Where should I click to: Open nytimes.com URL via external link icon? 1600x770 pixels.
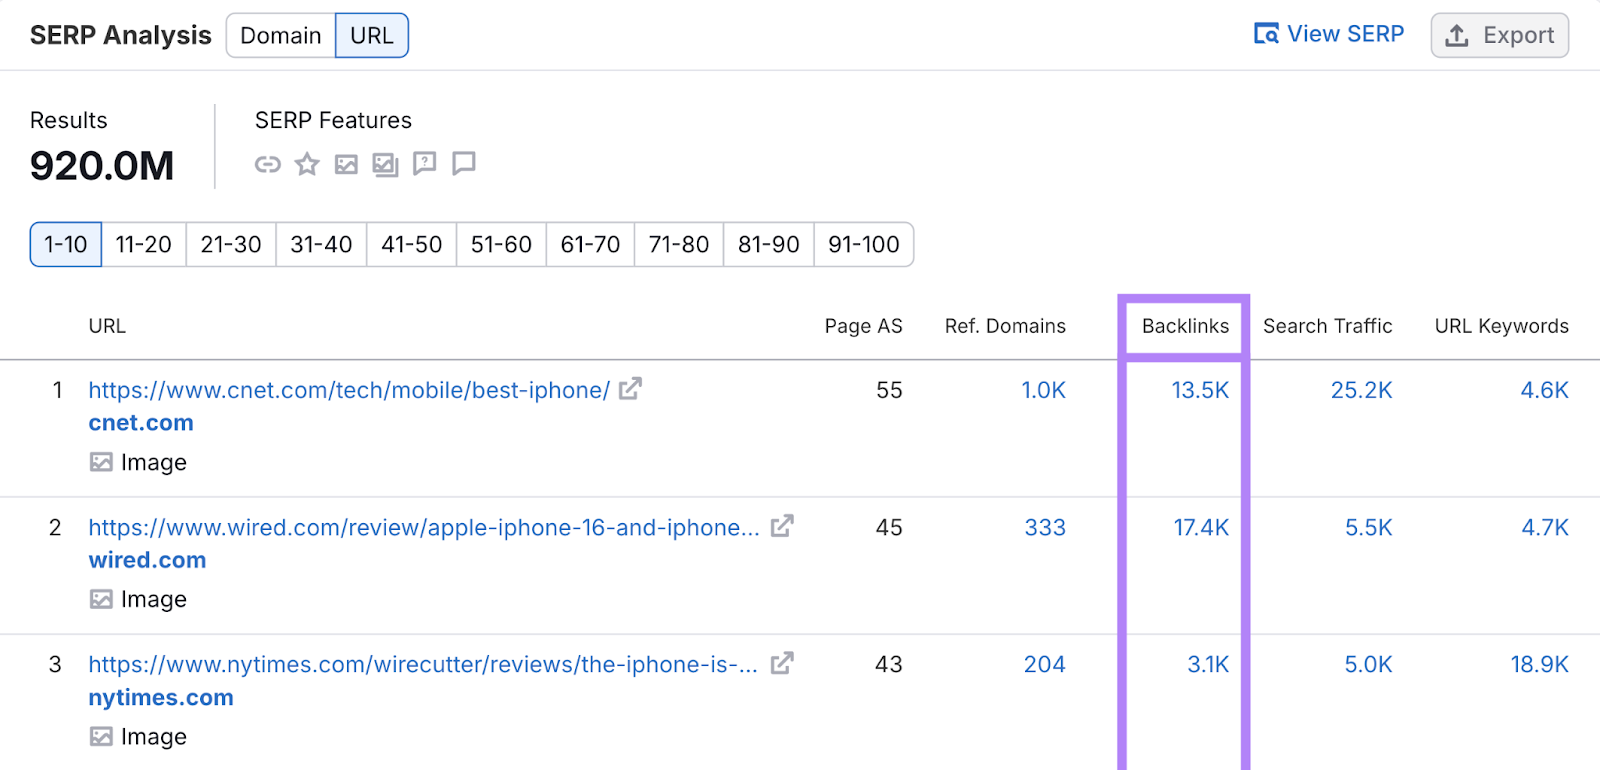point(782,663)
